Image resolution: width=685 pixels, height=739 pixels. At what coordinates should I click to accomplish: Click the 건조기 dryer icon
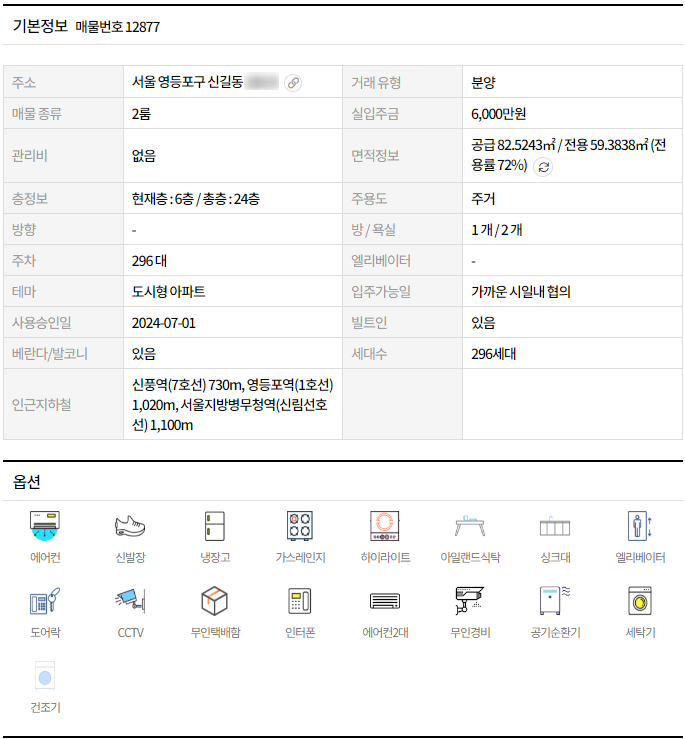tap(45, 675)
